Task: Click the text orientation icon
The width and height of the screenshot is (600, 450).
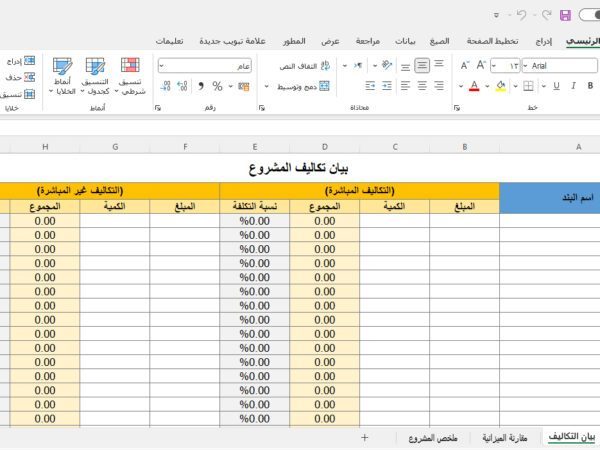Action: pyautogui.click(x=386, y=65)
